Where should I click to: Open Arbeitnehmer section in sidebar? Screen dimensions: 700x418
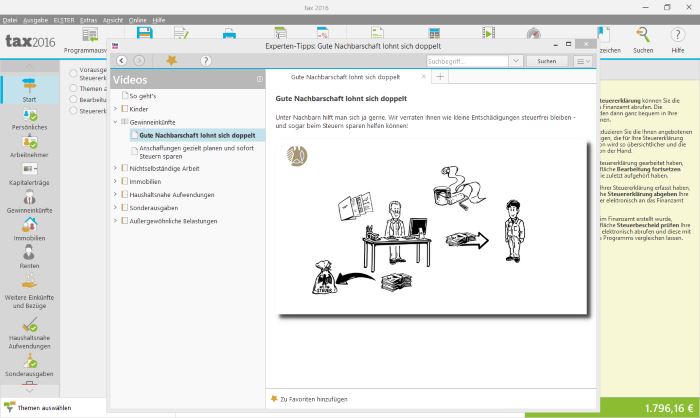coord(29,147)
